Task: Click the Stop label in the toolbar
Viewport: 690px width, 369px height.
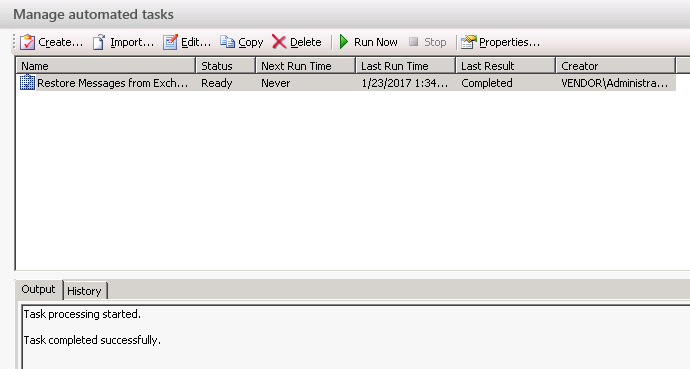Action: coord(435,42)
